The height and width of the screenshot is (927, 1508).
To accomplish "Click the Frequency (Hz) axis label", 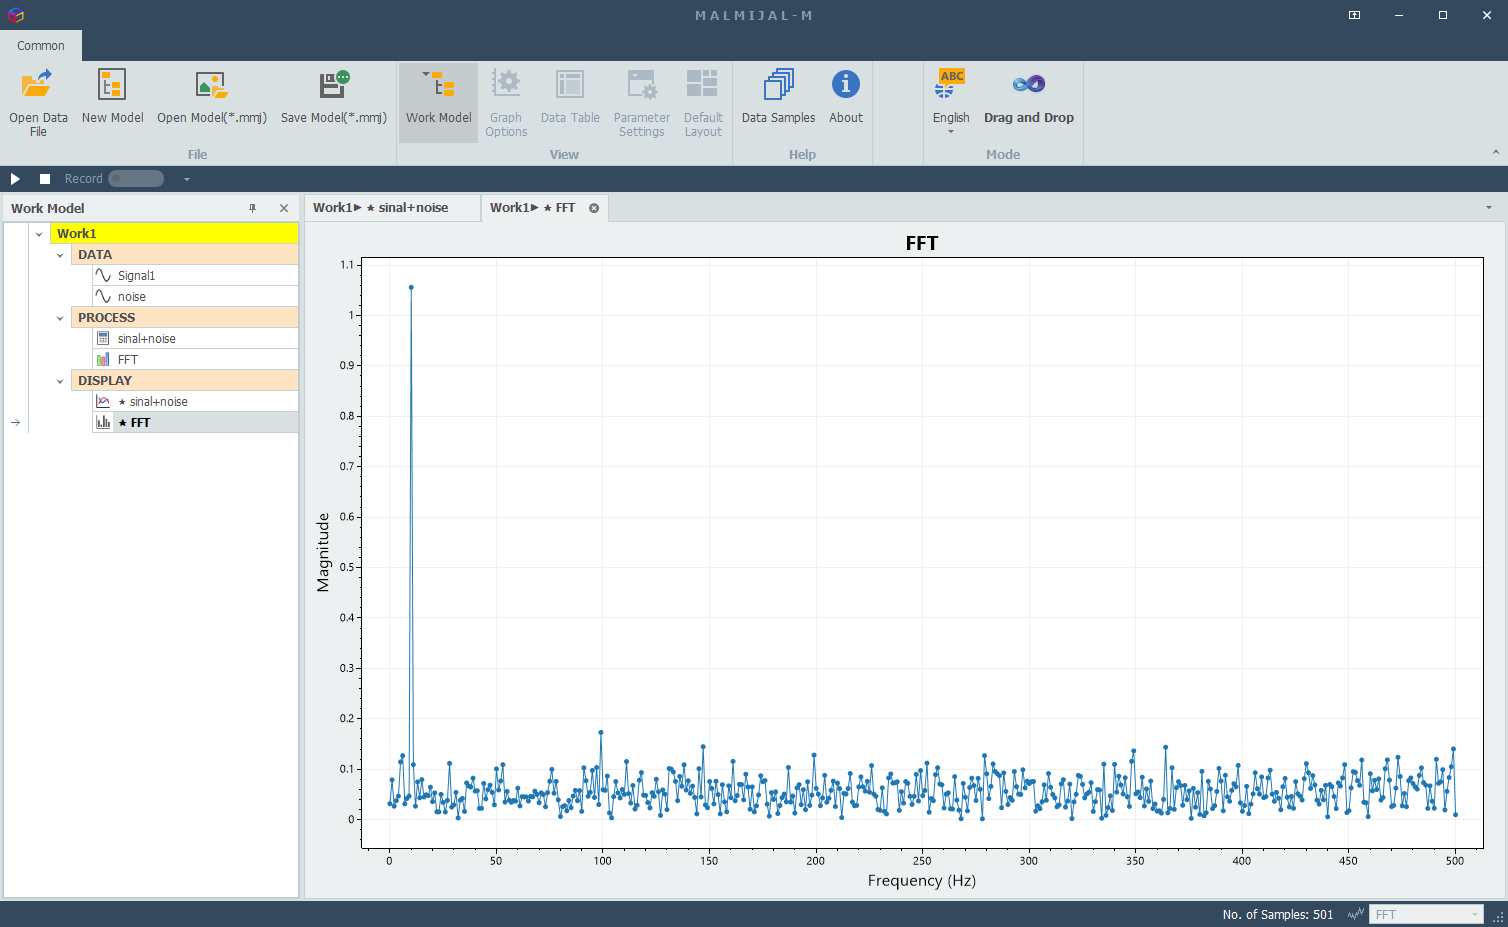I will (922, 881).
